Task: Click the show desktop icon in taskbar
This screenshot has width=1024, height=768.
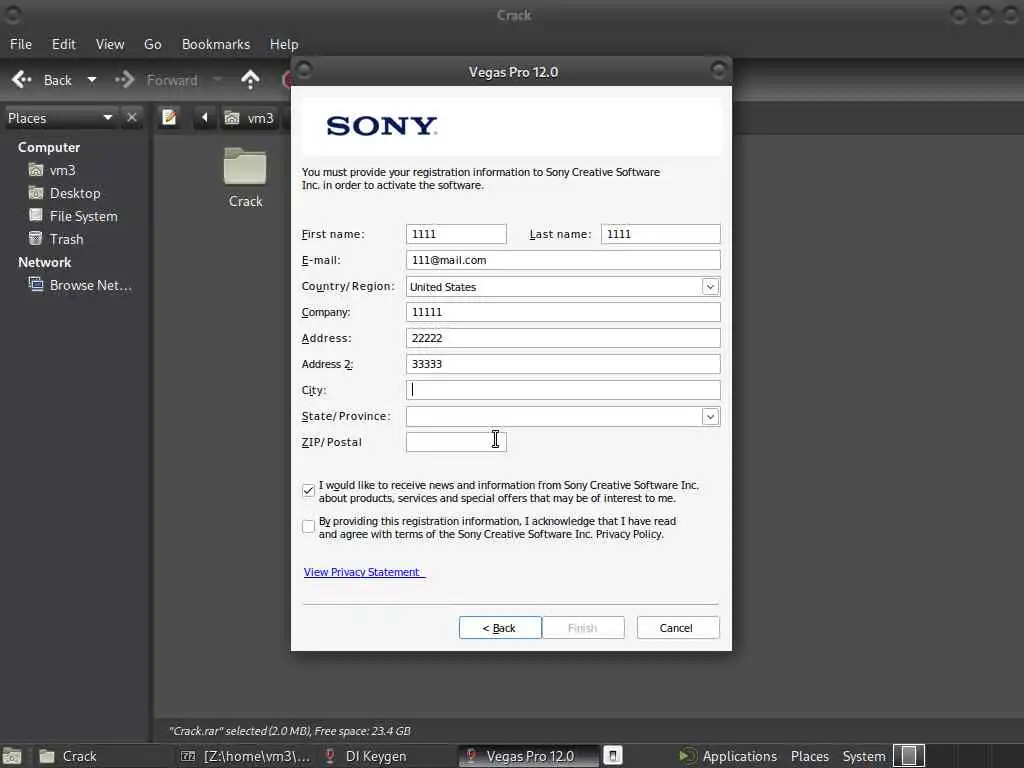Action: (x=12, y=756)
